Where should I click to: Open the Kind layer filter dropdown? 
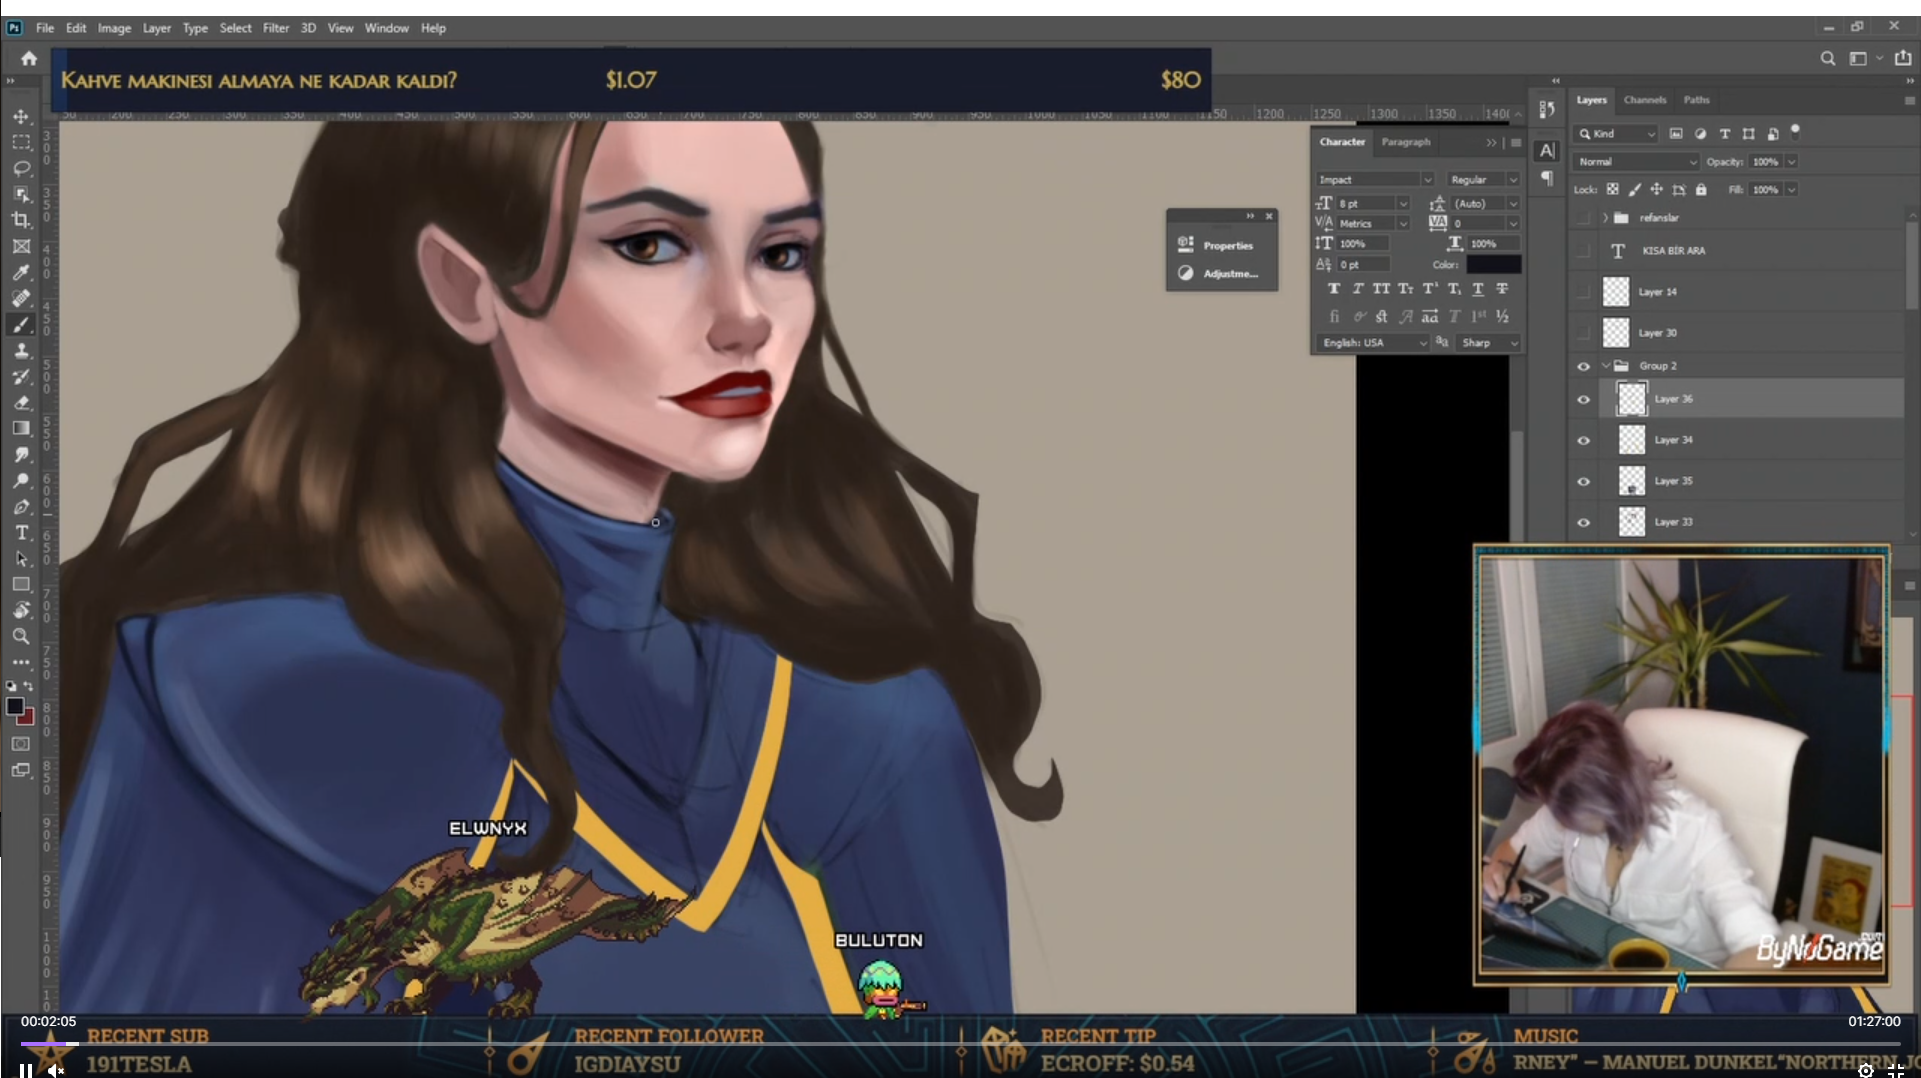coord(1616,134)
